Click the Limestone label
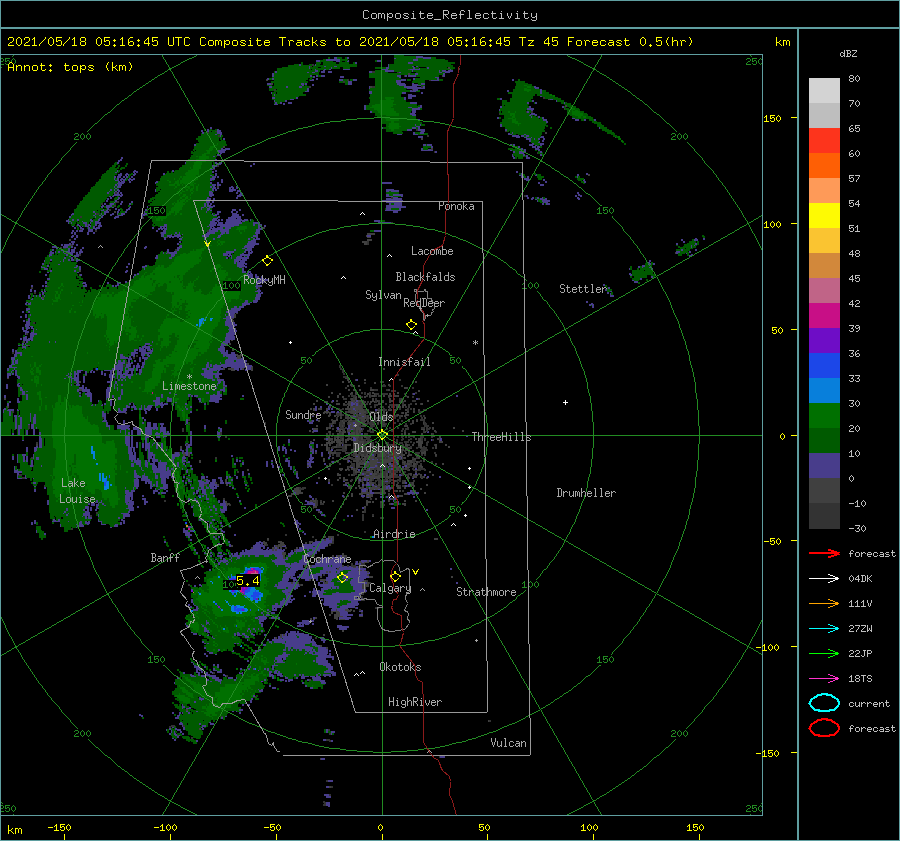The width and height of the screenshot is (900, 841). 189,386
